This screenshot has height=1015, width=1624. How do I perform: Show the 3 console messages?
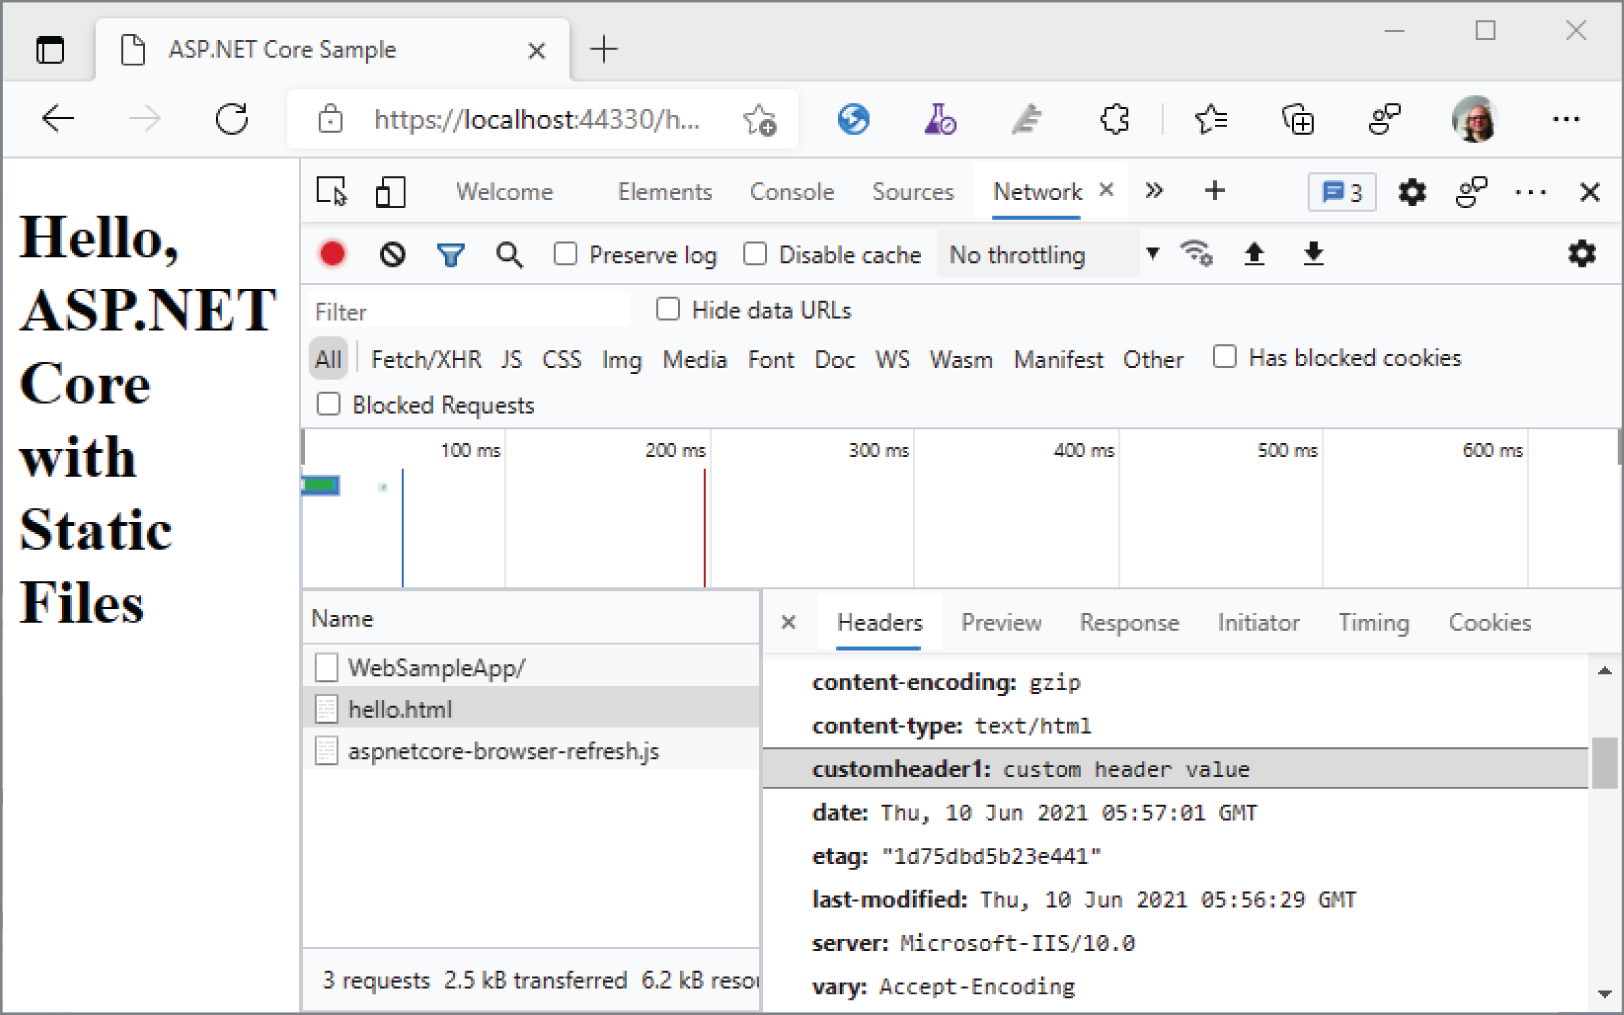[x=1341, y=191]
